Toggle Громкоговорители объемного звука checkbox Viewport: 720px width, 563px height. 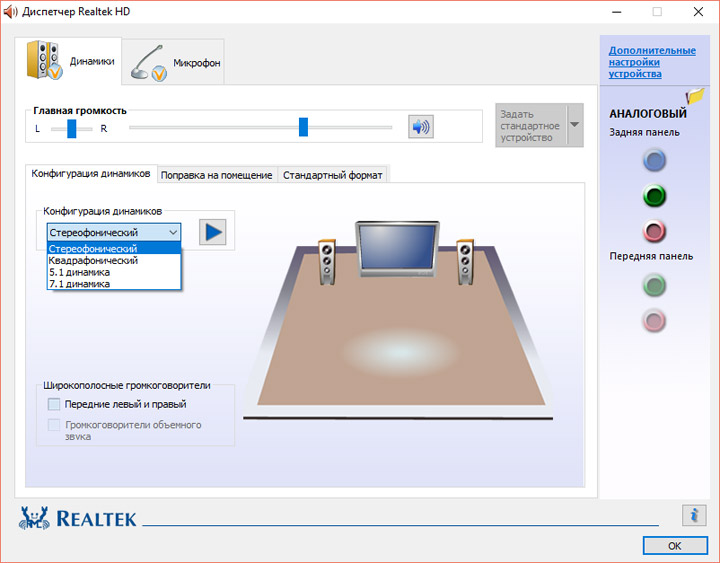point(54,425)
